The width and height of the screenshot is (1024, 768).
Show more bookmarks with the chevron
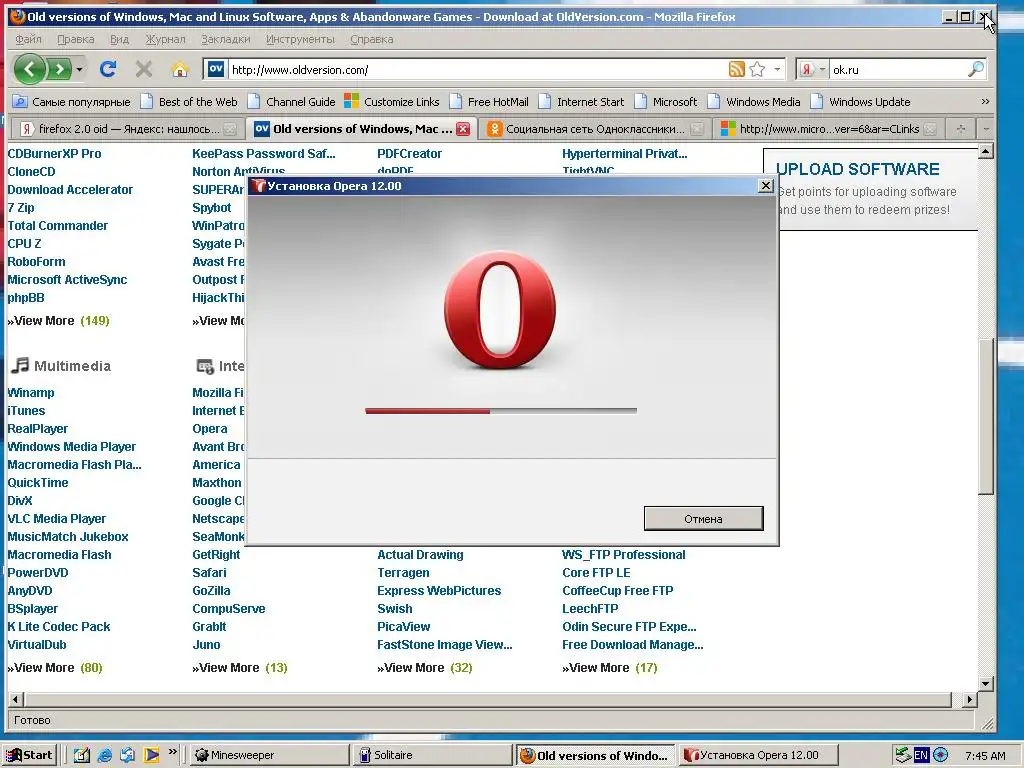point(985,101)
